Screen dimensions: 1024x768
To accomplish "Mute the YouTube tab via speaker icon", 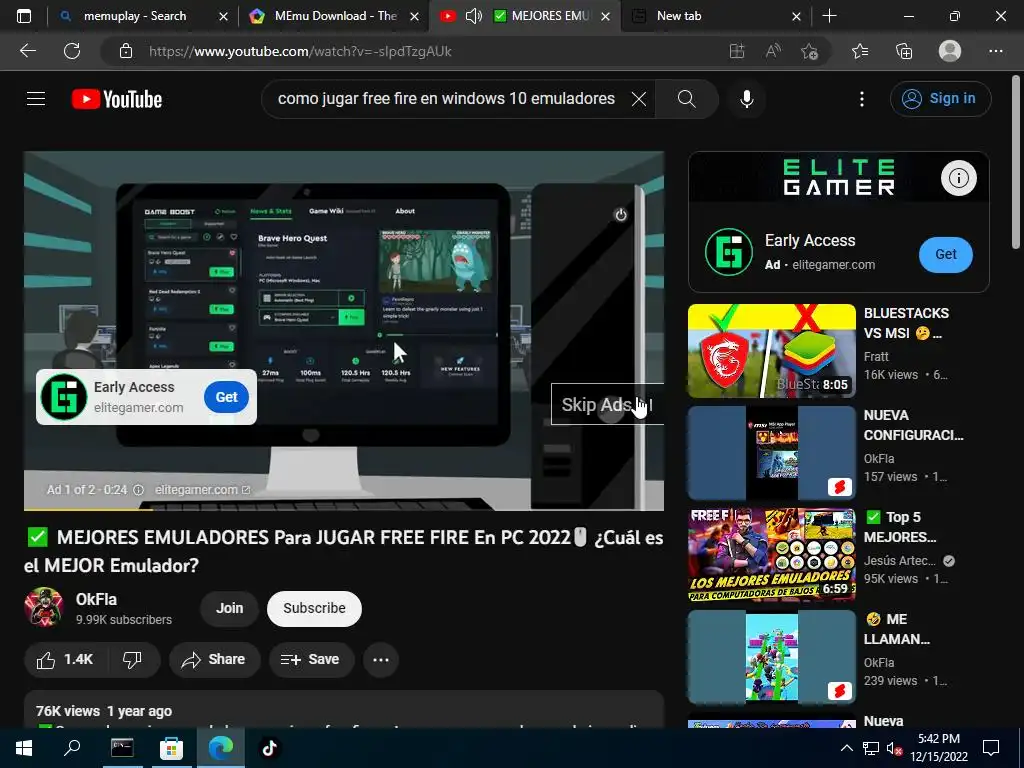I will tap(473, 16).
